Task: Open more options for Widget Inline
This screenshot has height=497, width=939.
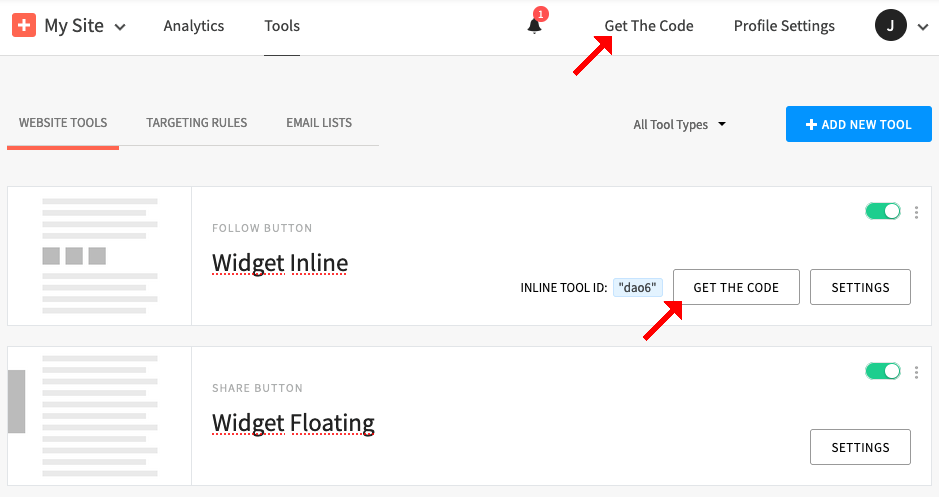Action: [x=917, y=212]
